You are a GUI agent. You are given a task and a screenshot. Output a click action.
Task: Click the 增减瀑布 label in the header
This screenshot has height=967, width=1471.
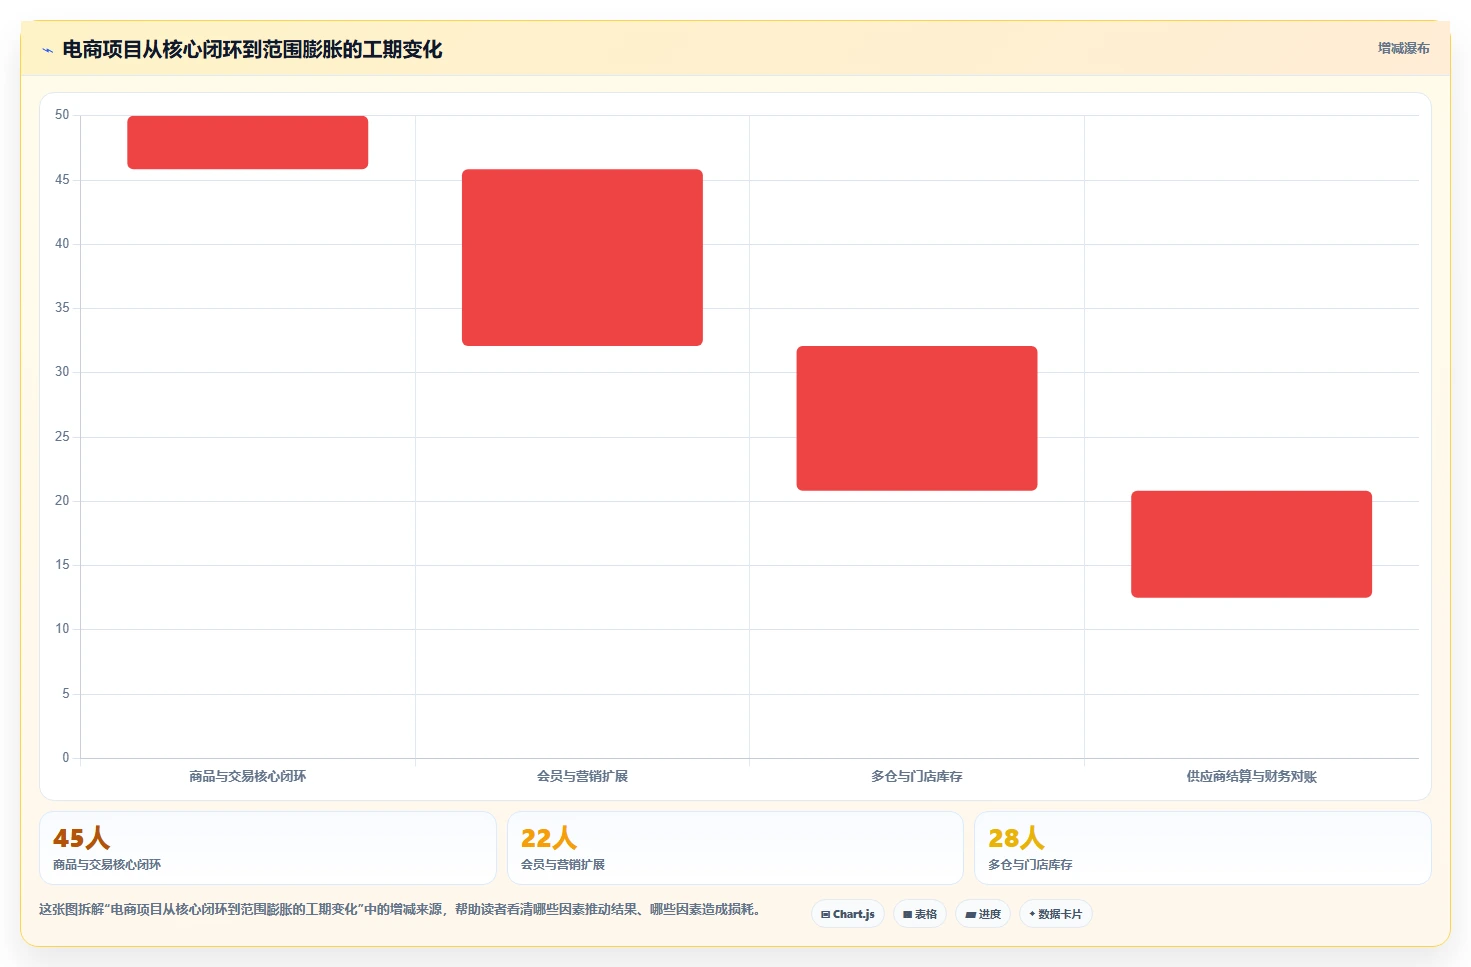(1403, 48)
